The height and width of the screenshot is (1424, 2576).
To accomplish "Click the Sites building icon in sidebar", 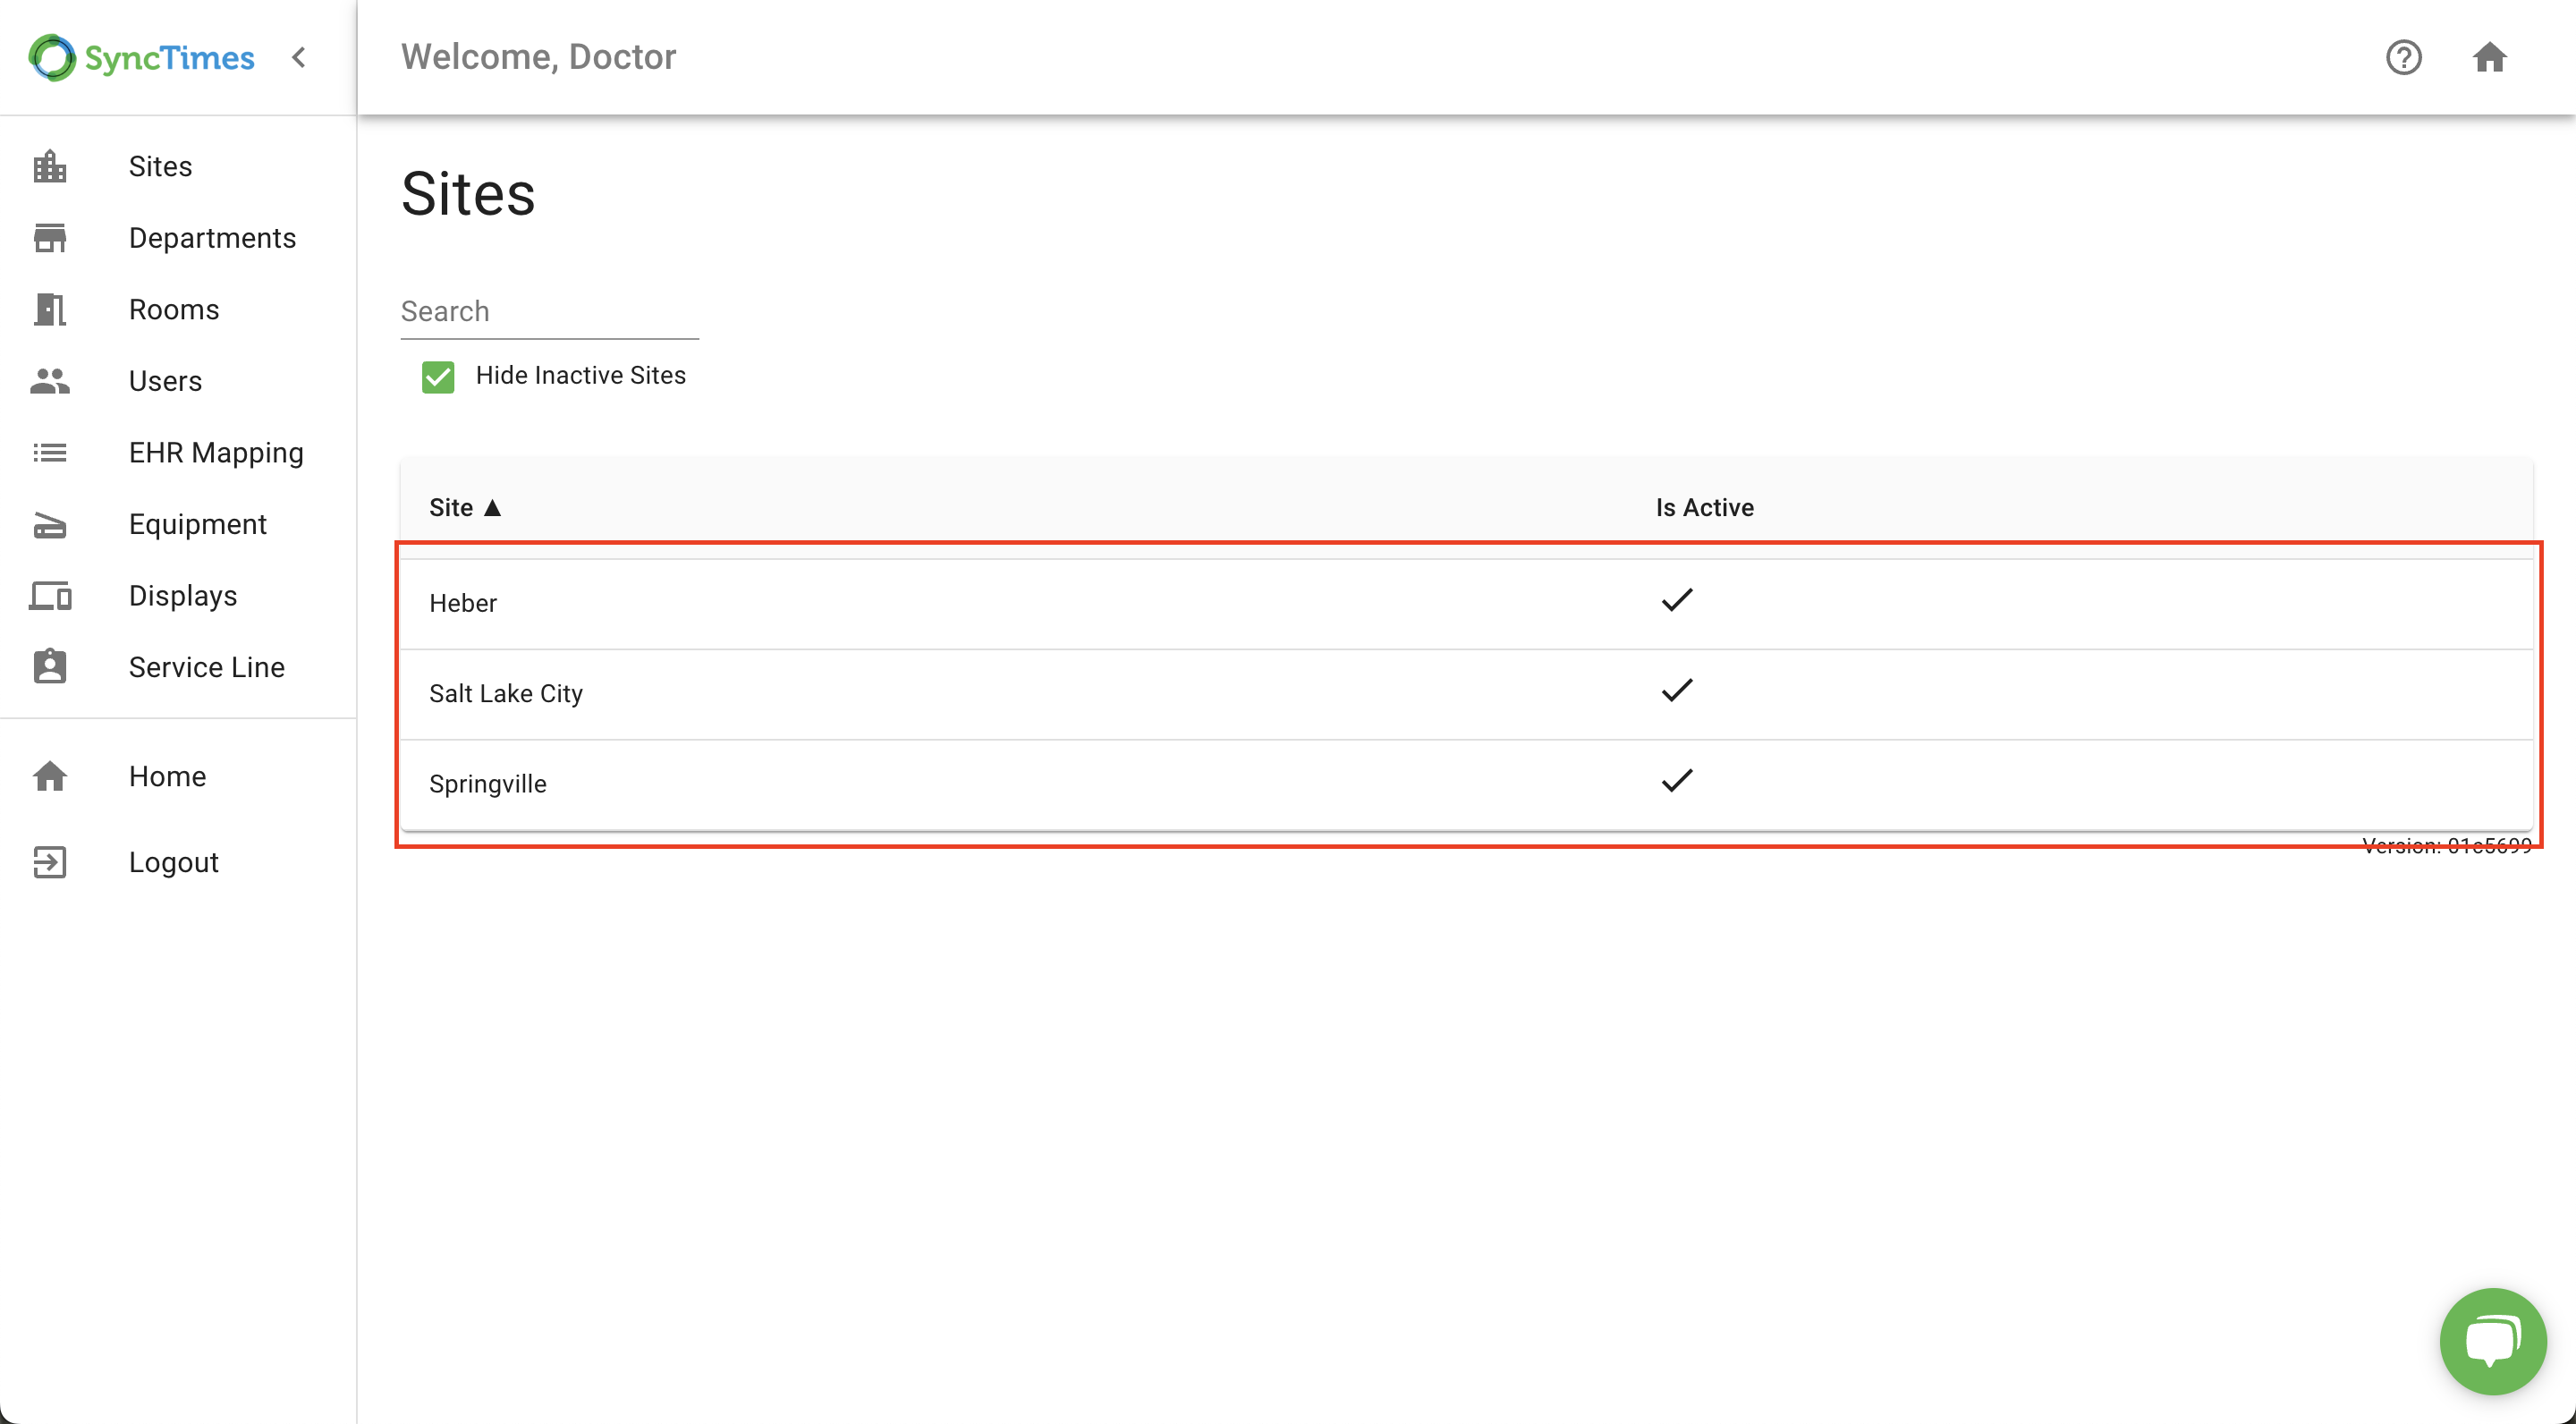I will click(x=50, y=166).
